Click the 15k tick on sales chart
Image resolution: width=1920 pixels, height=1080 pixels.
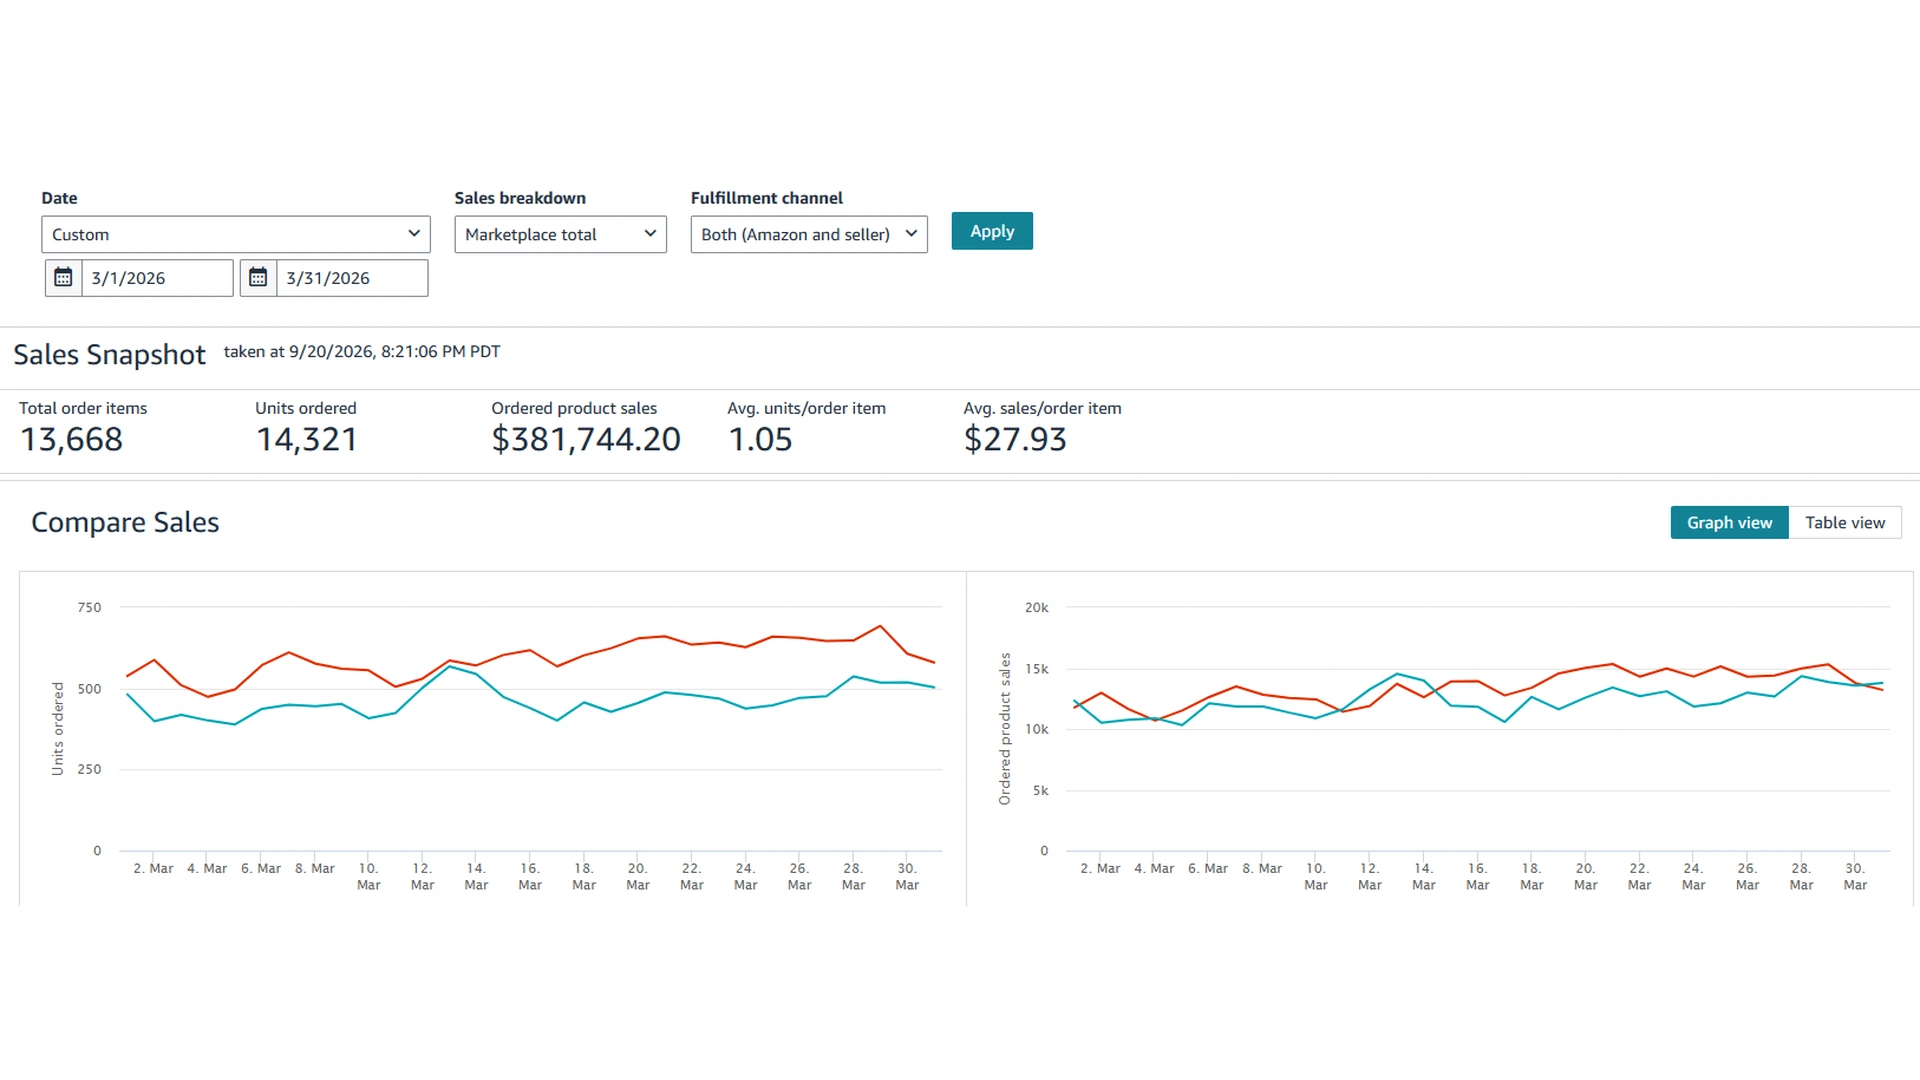click(x=1037, y=669)
